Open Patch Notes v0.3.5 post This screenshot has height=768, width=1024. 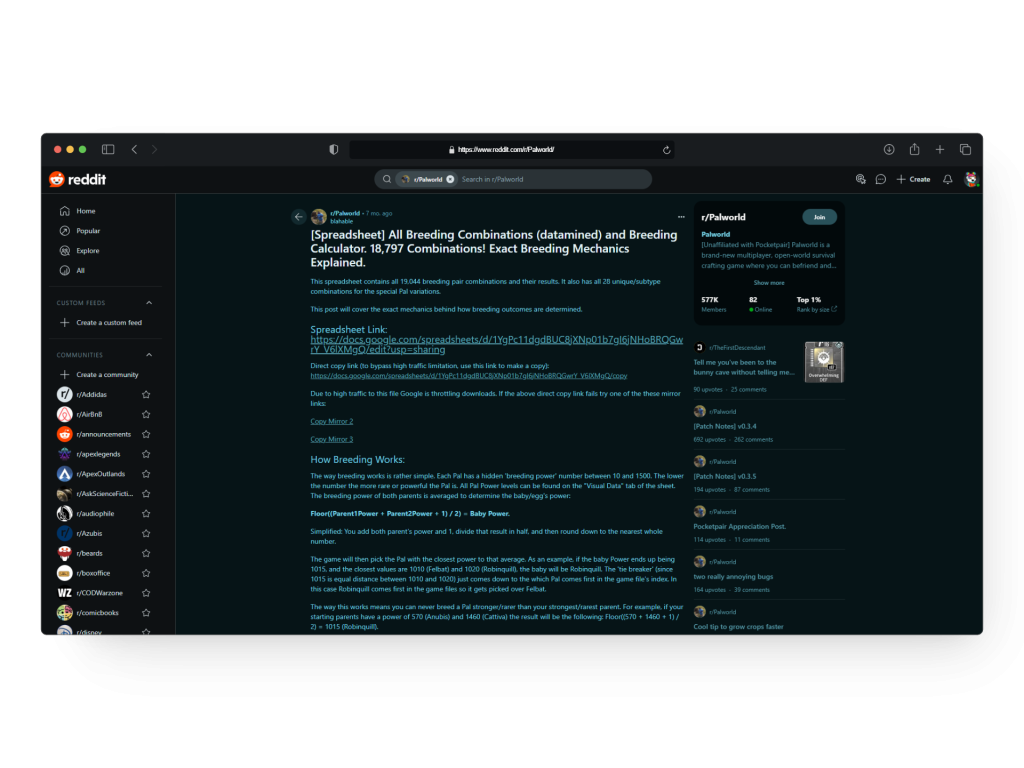[725, 477]
